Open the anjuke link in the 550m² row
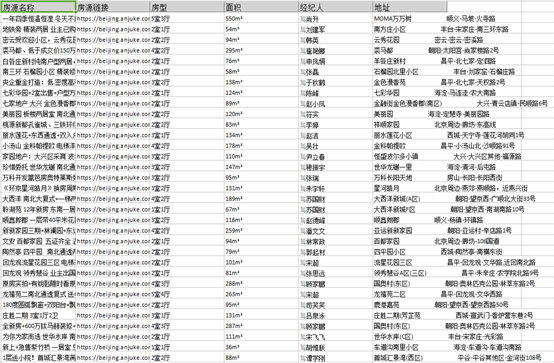This screenshot has height=363, width=554. pos(113,18)
